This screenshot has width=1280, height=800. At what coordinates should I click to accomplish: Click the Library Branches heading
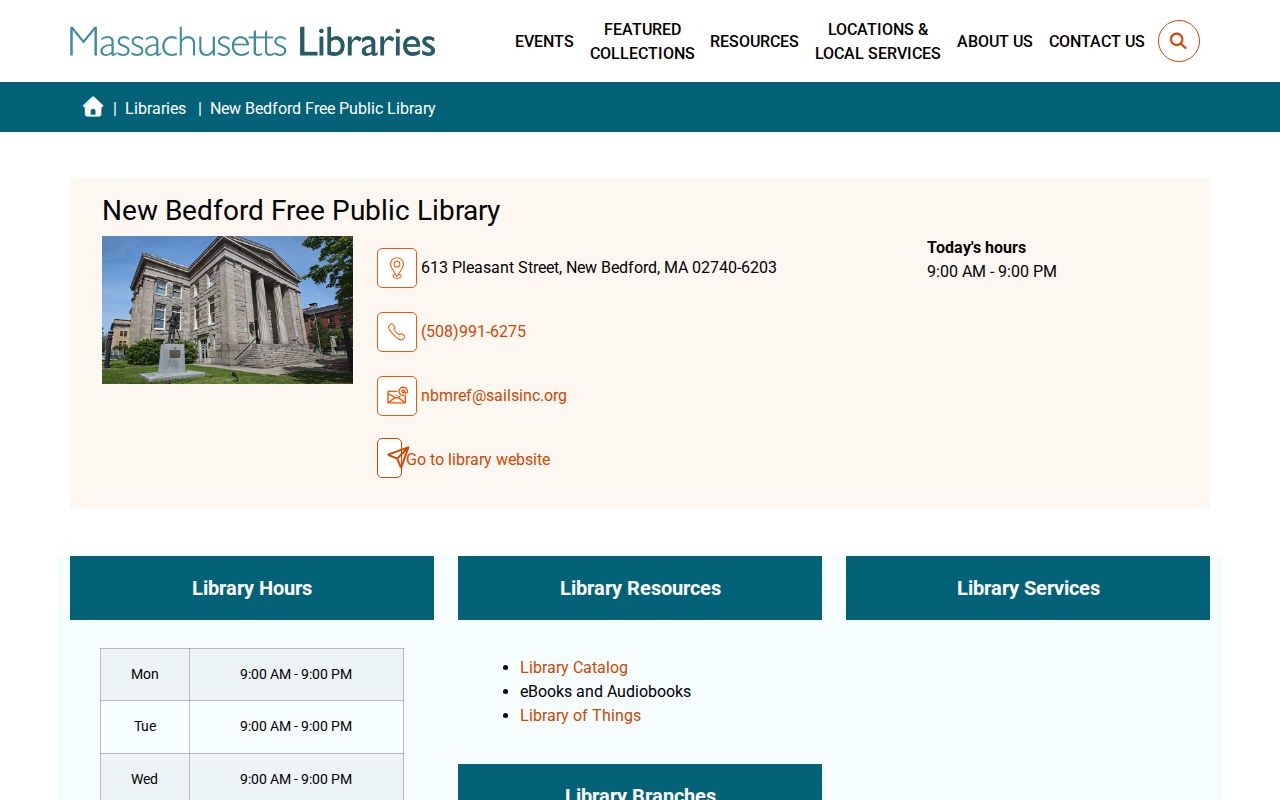pos(640,783)
